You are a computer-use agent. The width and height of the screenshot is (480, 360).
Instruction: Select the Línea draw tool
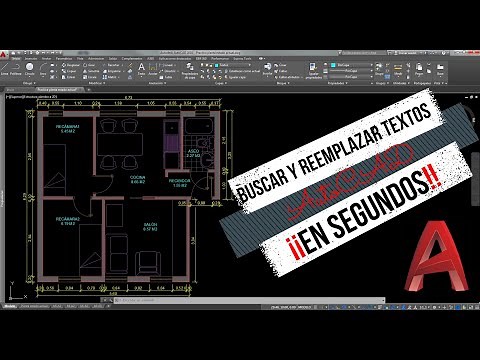pos(4,69)
